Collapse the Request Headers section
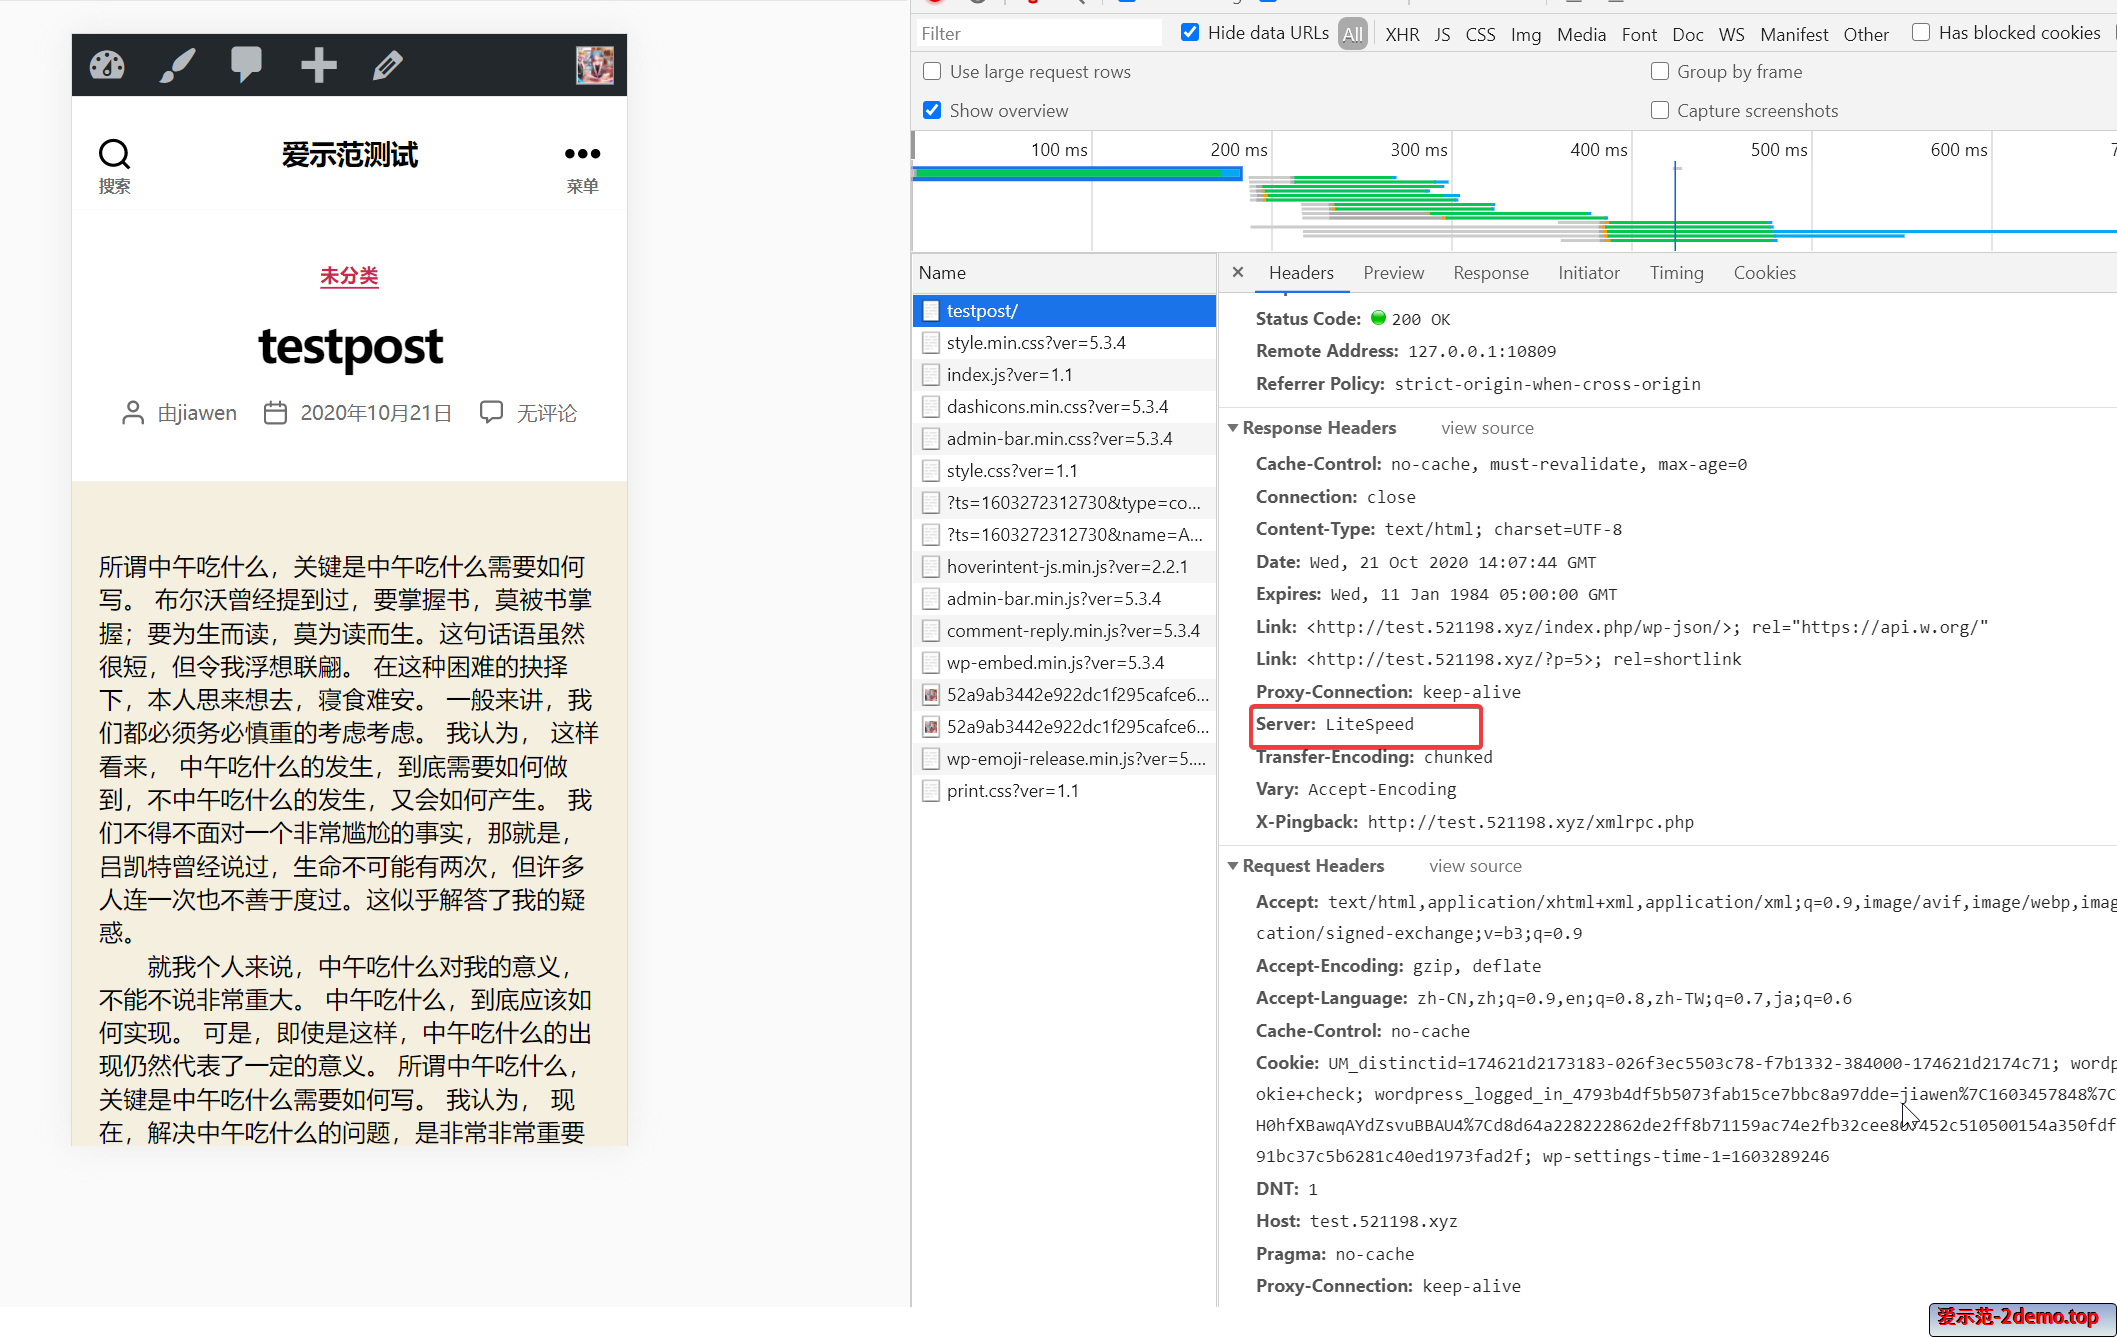The image size is (2117, 1337). [x=1233, y=866]
